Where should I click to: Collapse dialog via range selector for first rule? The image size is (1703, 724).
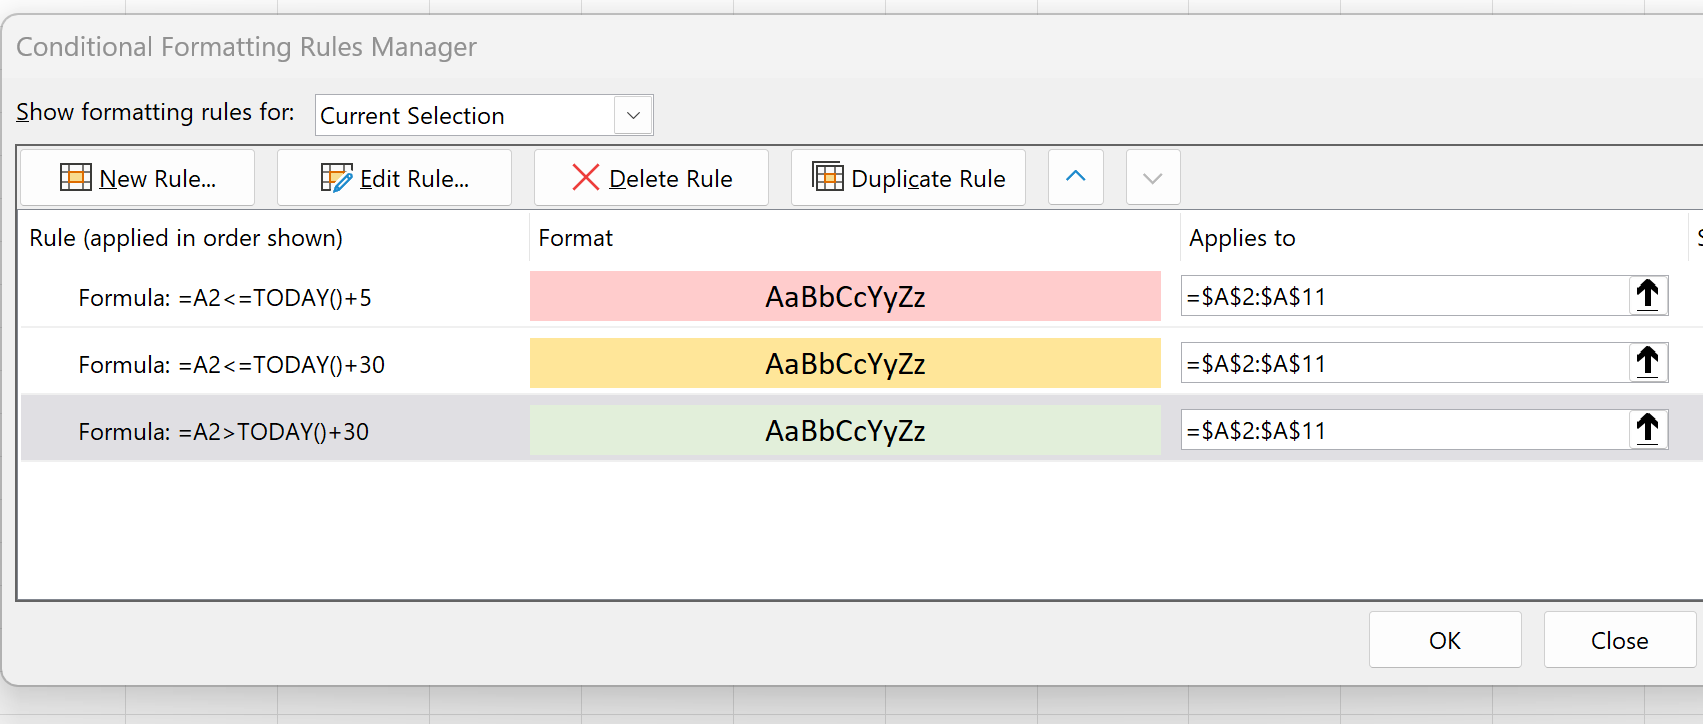coord(1648,296)
